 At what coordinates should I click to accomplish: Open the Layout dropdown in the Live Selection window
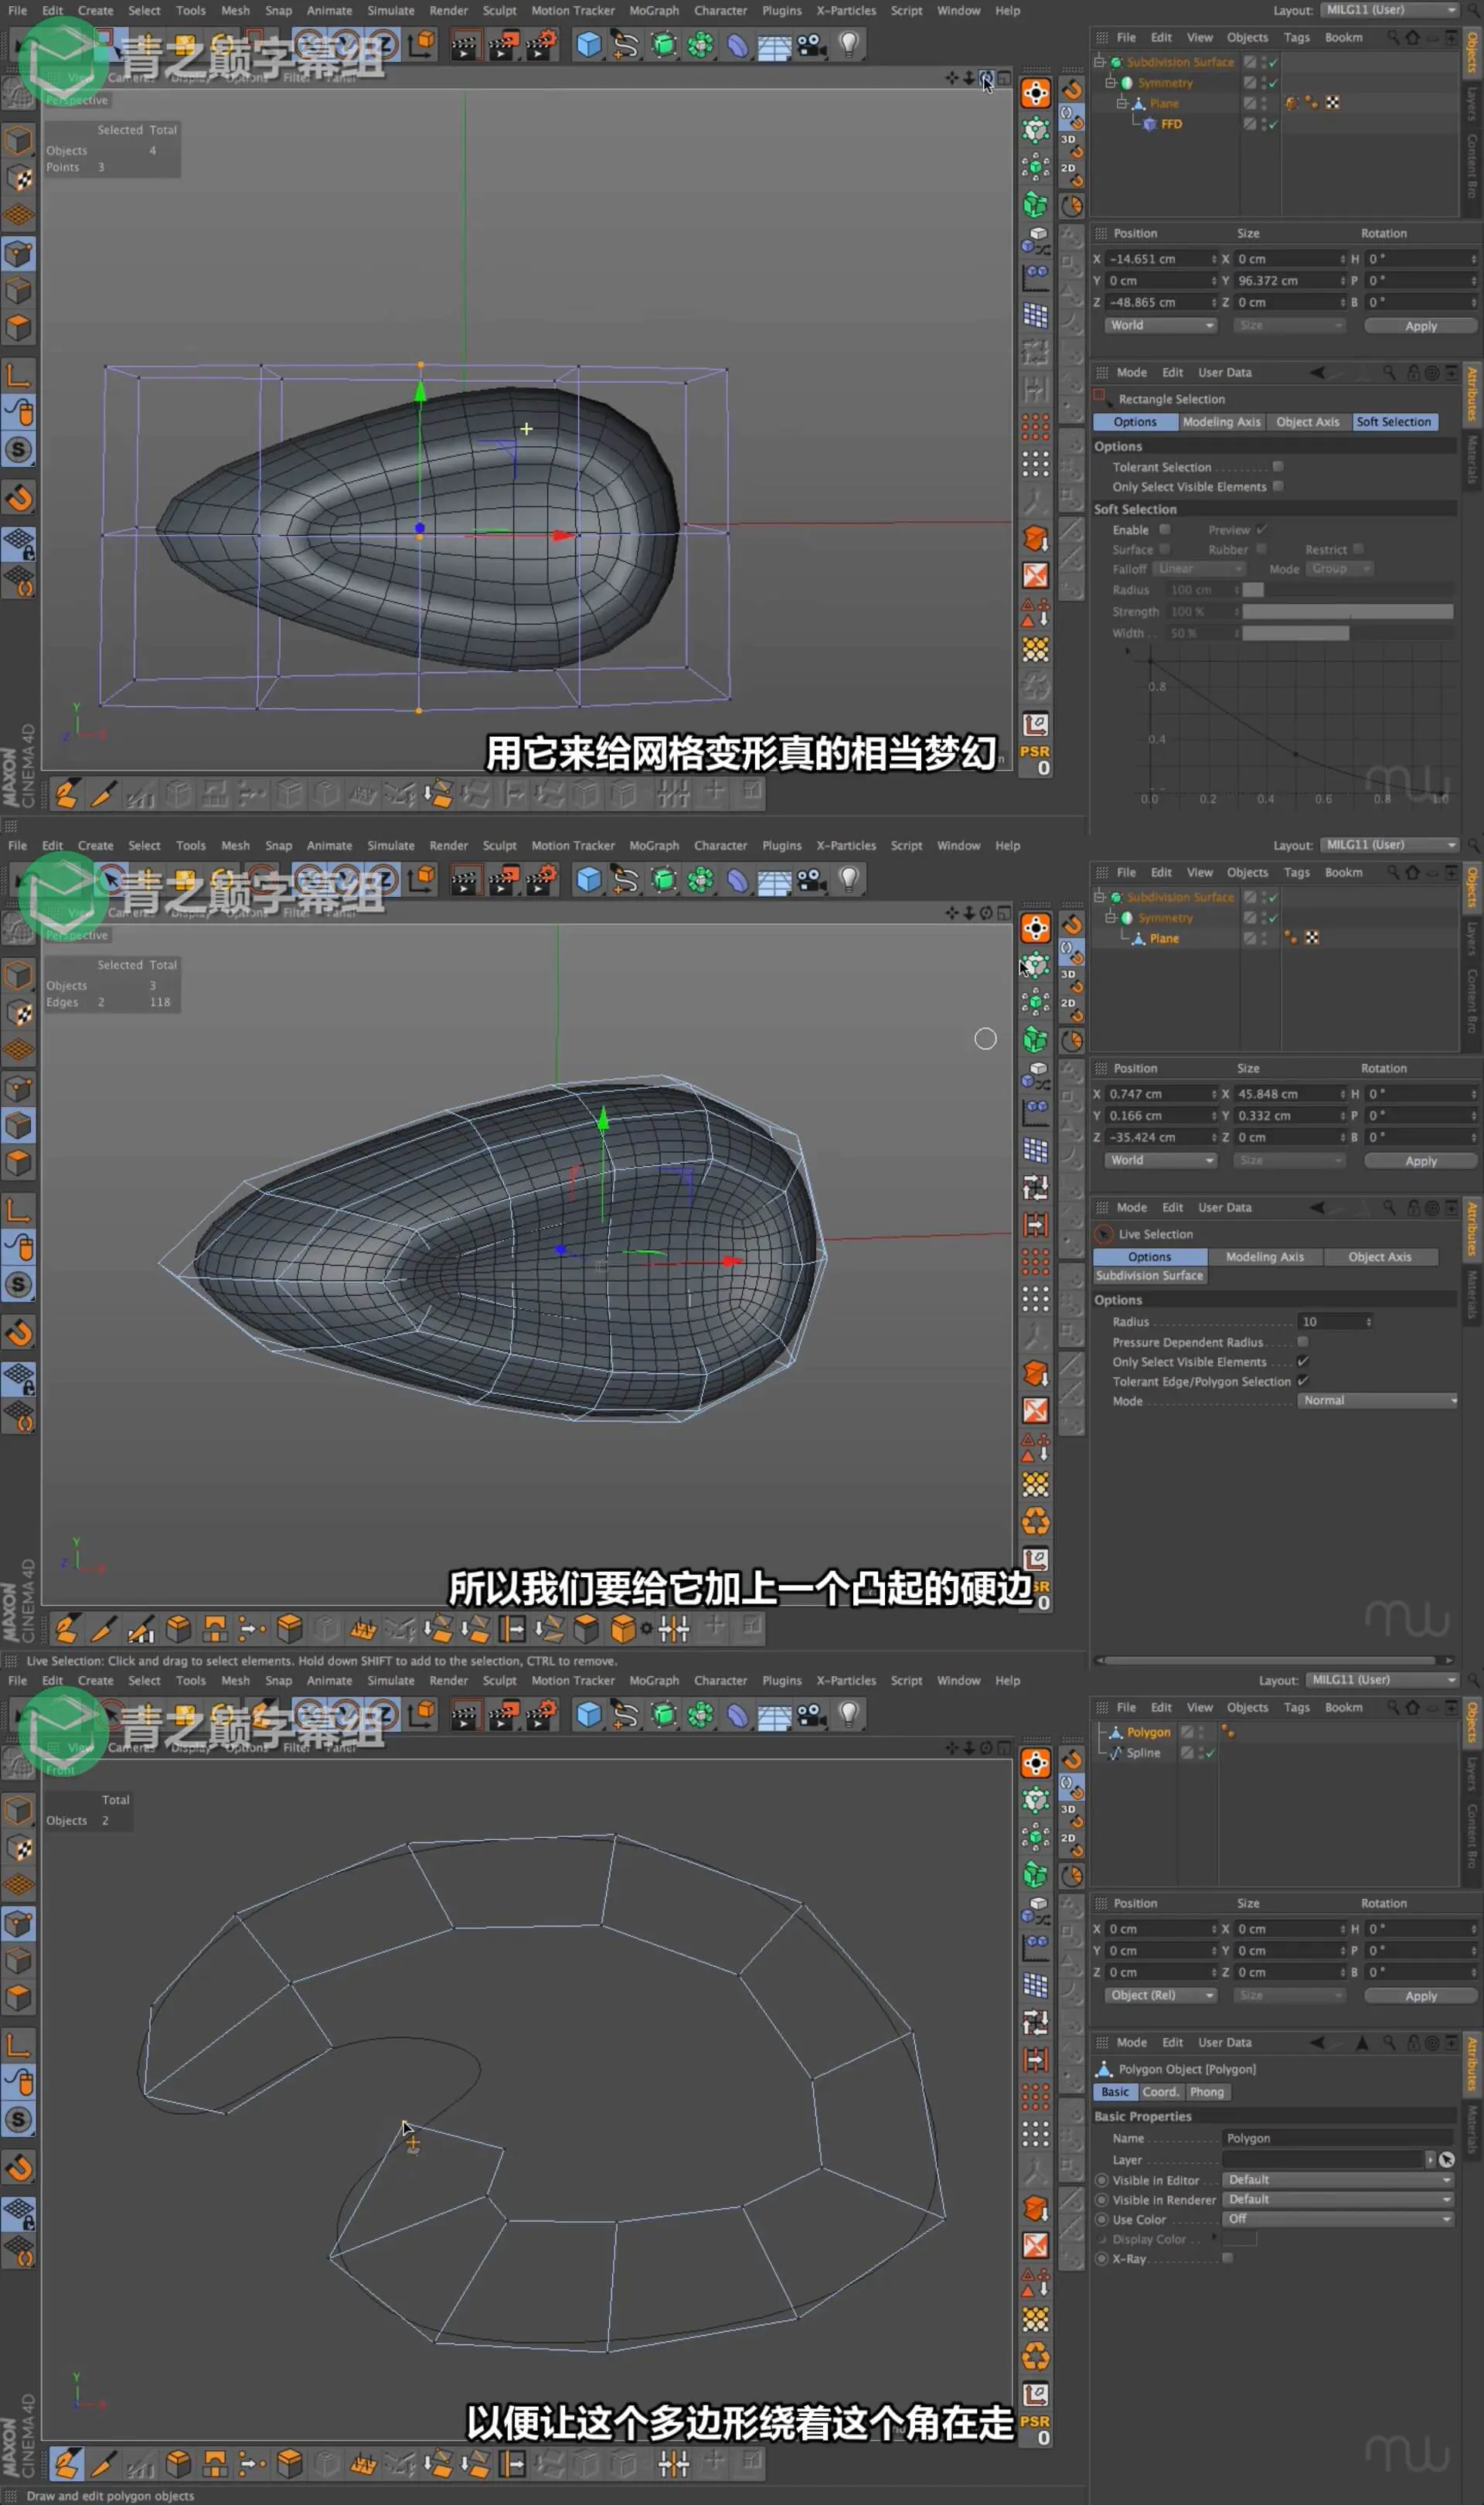click(1390, 845)
